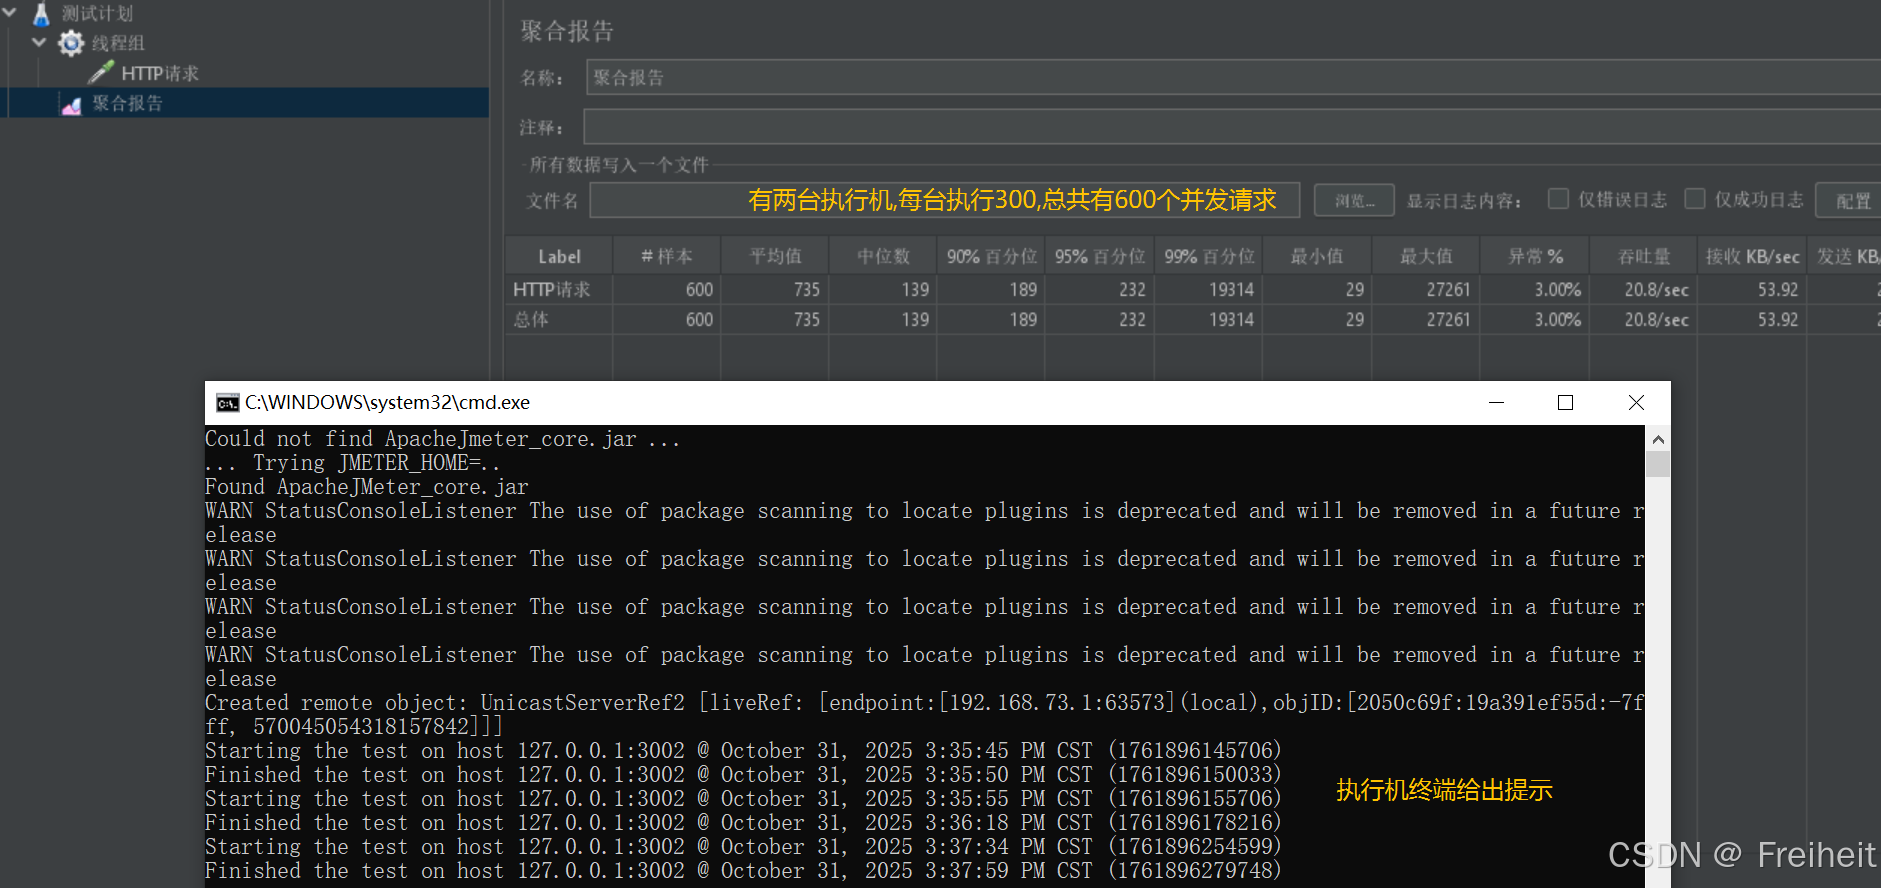The width and height of the screenshot is (1881, 888).
Task: Sort by the 接收 KB/sec column header
Action: tap(1752, 257)
